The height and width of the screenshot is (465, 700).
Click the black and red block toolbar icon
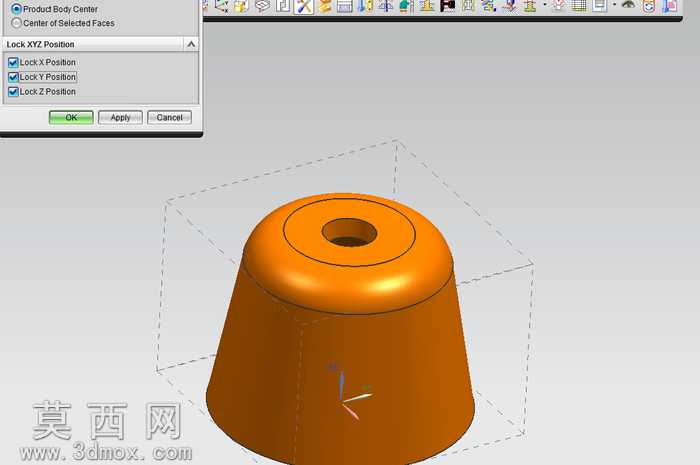pyautogui.click(x=448, y=6)
